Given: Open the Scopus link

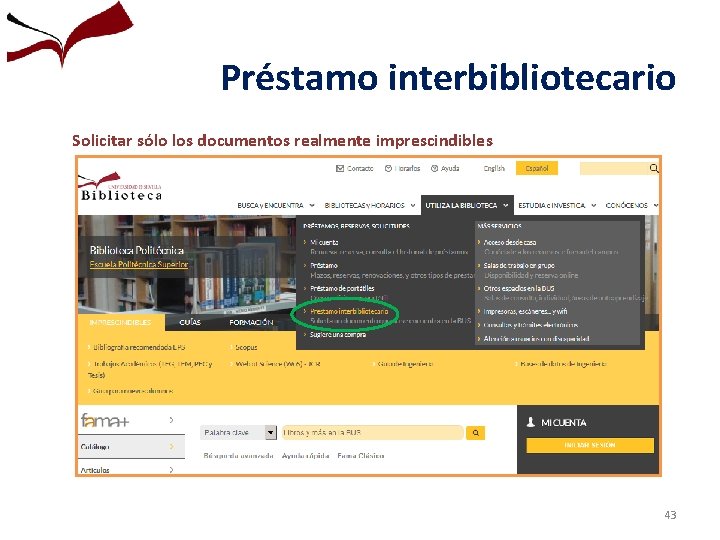Looking at the screenshot, I should (246, 347).
